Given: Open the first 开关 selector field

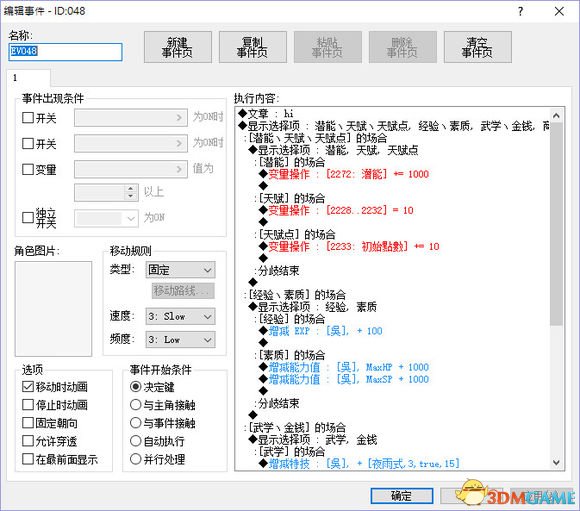Looking at the screenshot, I should coord(131,118).
